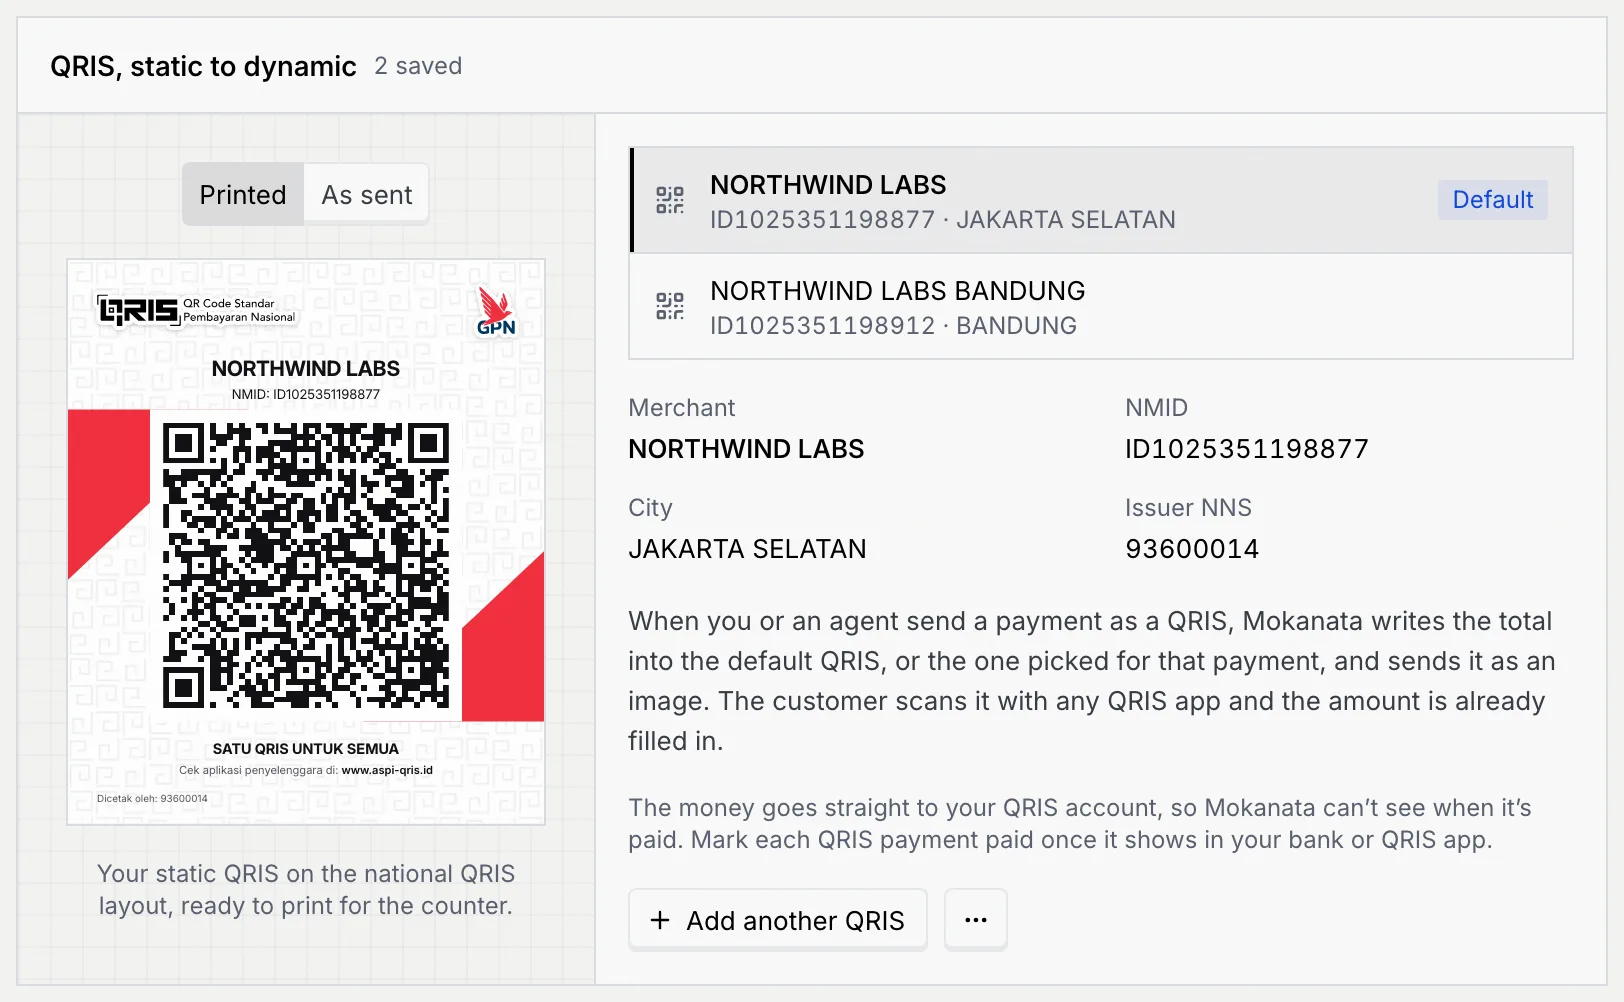1624x1002 pixels.
Task: Click the QR icon beside NORTHWIND LABS row
Action: (670, 200)
